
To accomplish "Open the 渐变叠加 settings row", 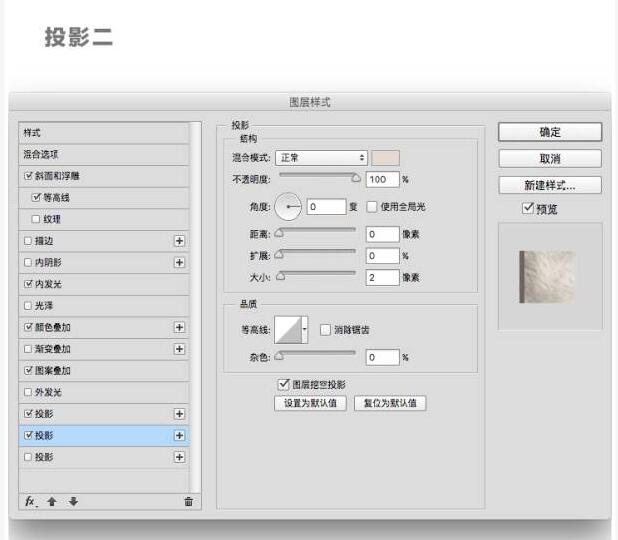I will (x=104, y=349).
